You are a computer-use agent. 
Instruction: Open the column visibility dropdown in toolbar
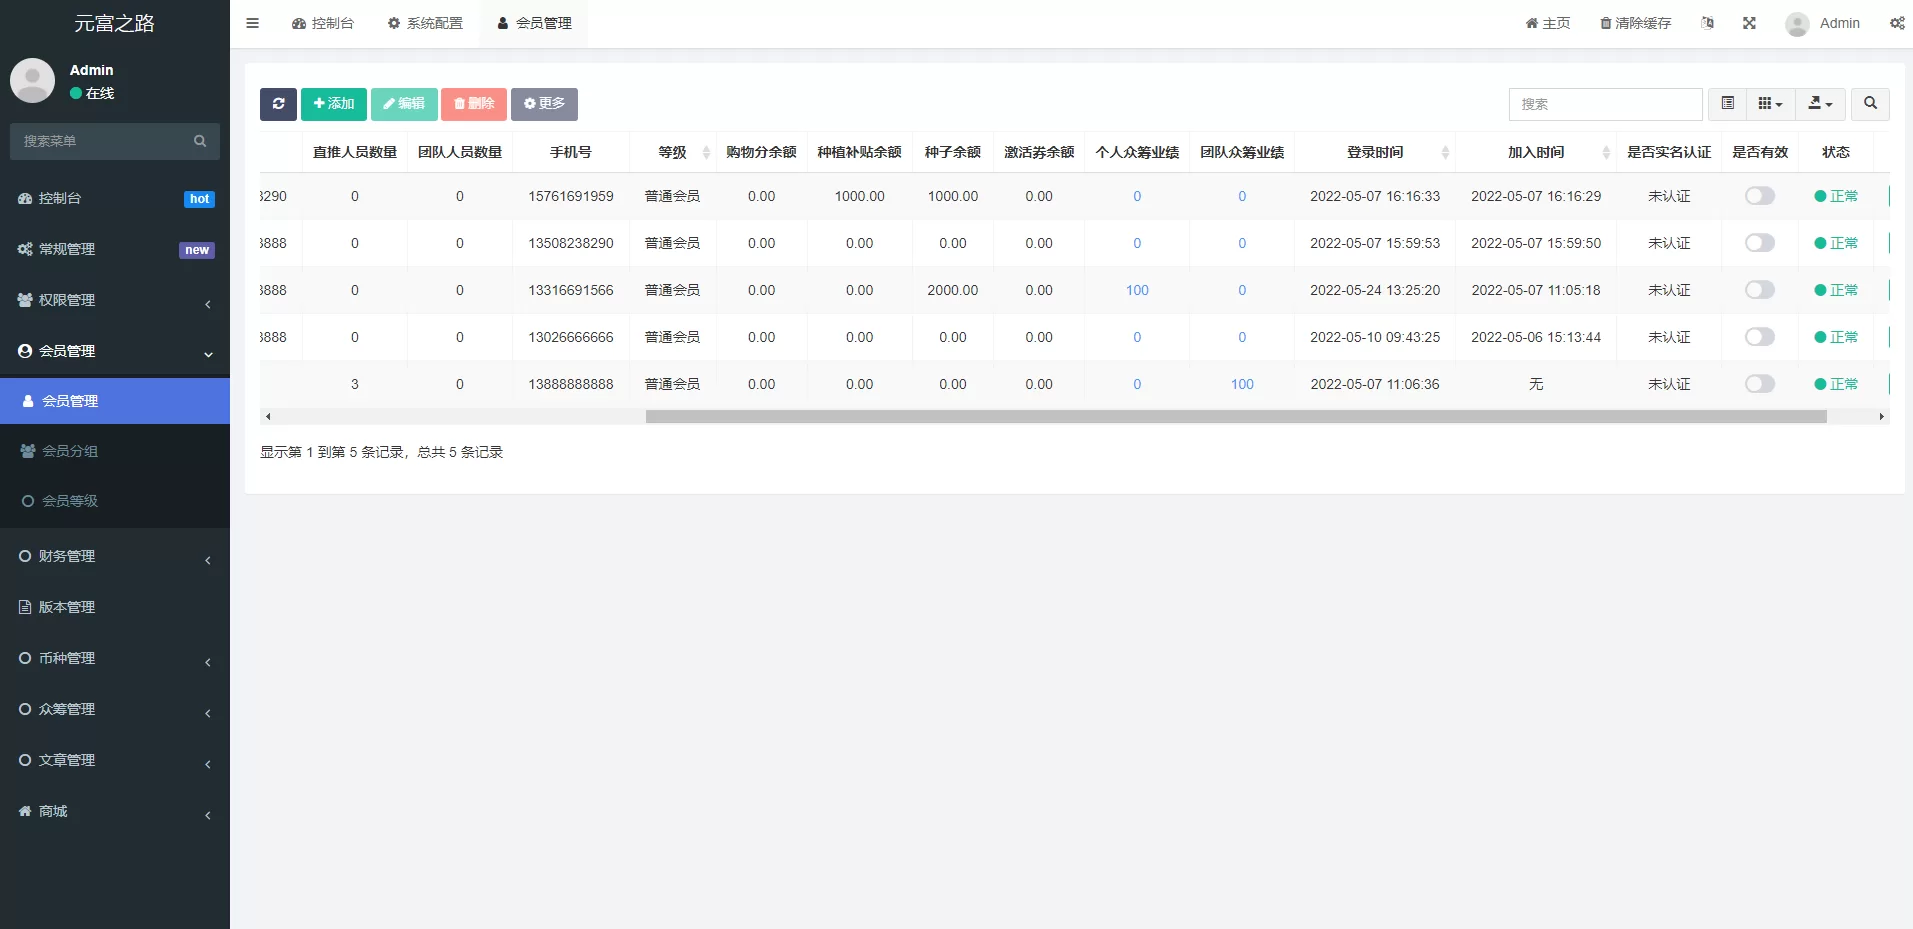[x=1771, y=104]
